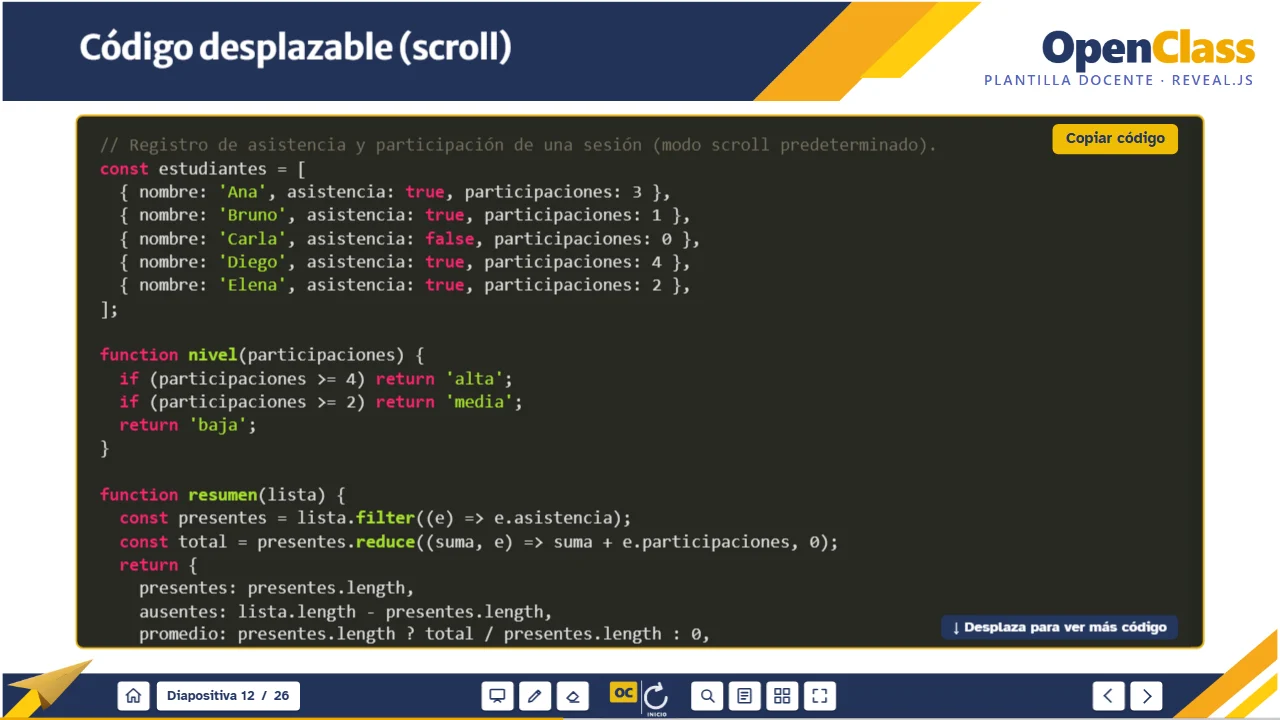Select the eraser tool
Screen dimensions: 1280x720
pyautogui.click(x=573, y=696)
